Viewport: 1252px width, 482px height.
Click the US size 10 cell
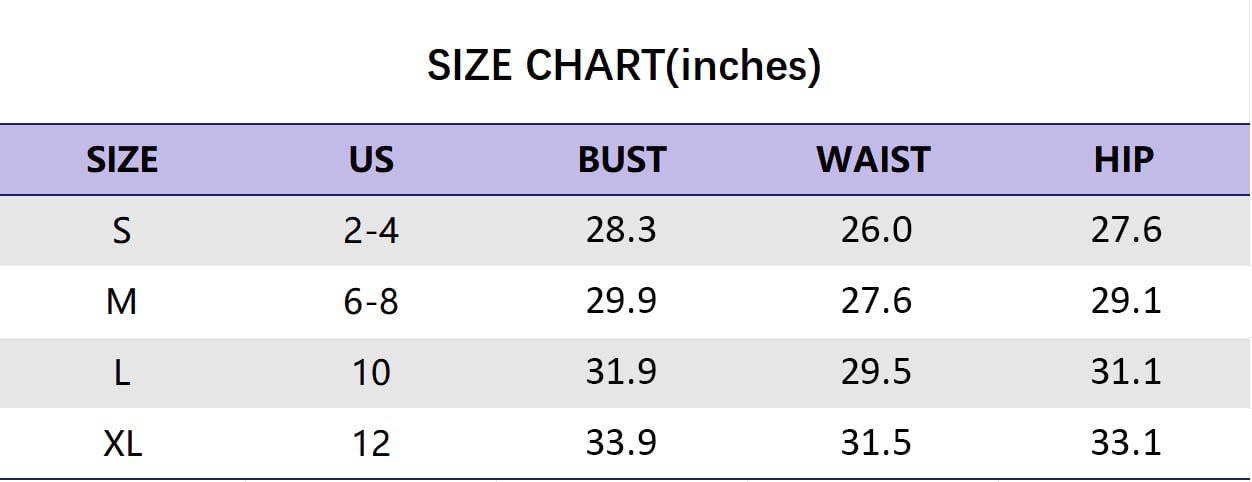tap(371, 372)
